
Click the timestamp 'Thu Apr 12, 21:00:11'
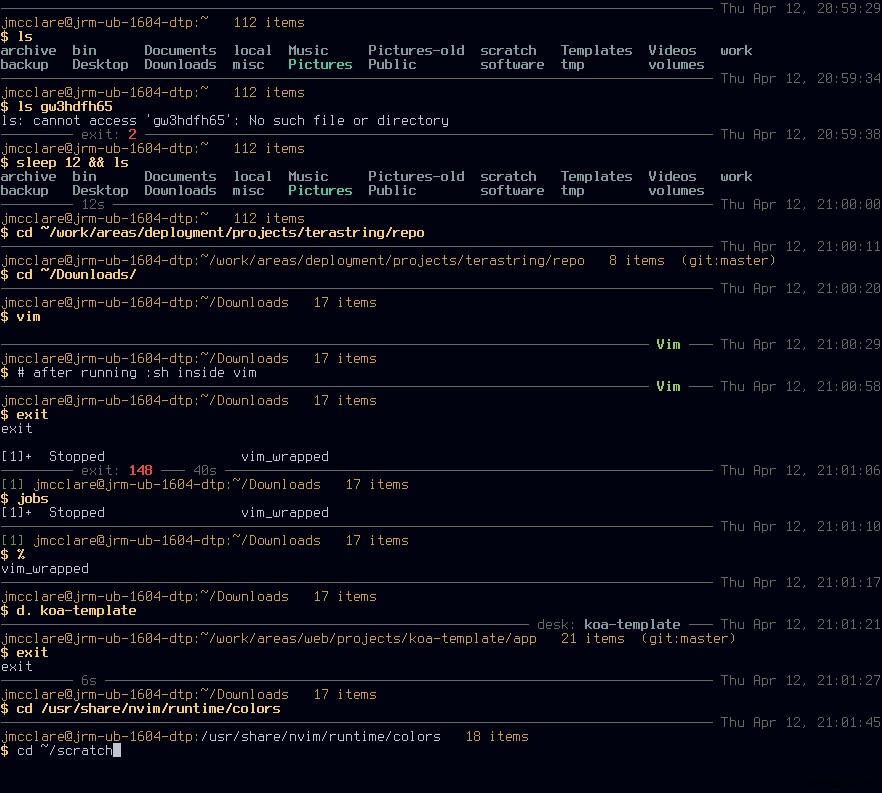tap(800, 246)
